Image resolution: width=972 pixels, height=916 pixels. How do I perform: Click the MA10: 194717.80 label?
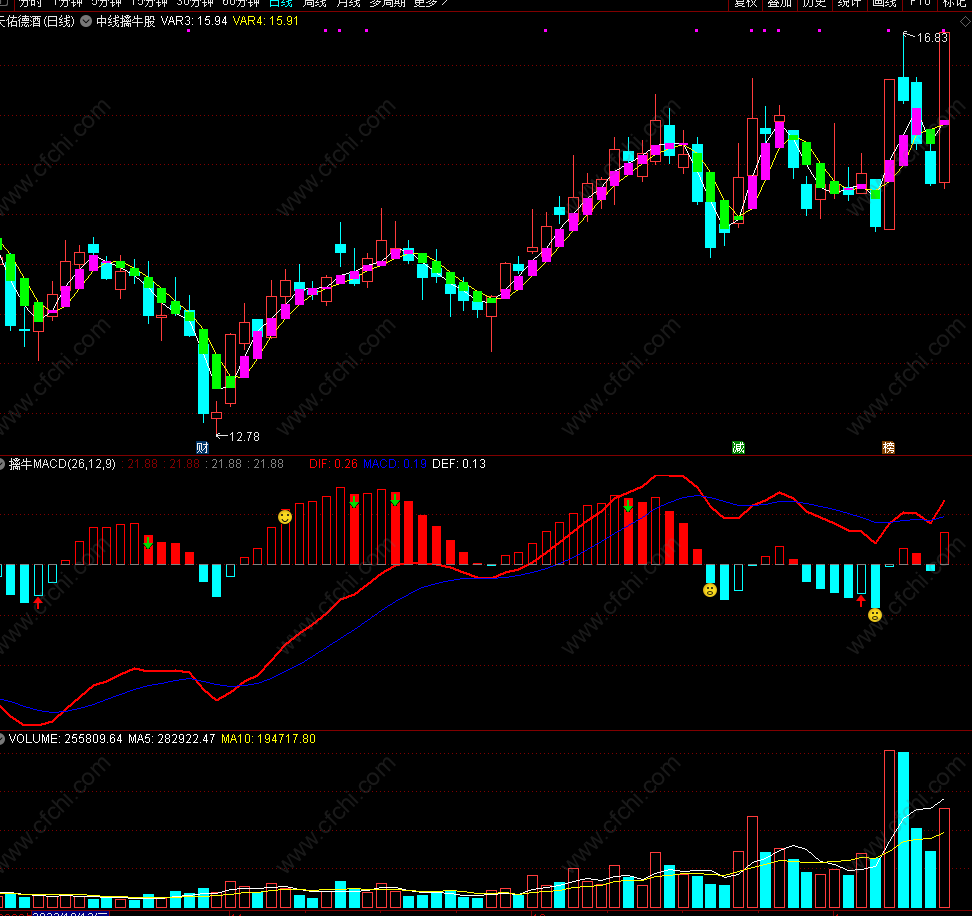(268, 739)
